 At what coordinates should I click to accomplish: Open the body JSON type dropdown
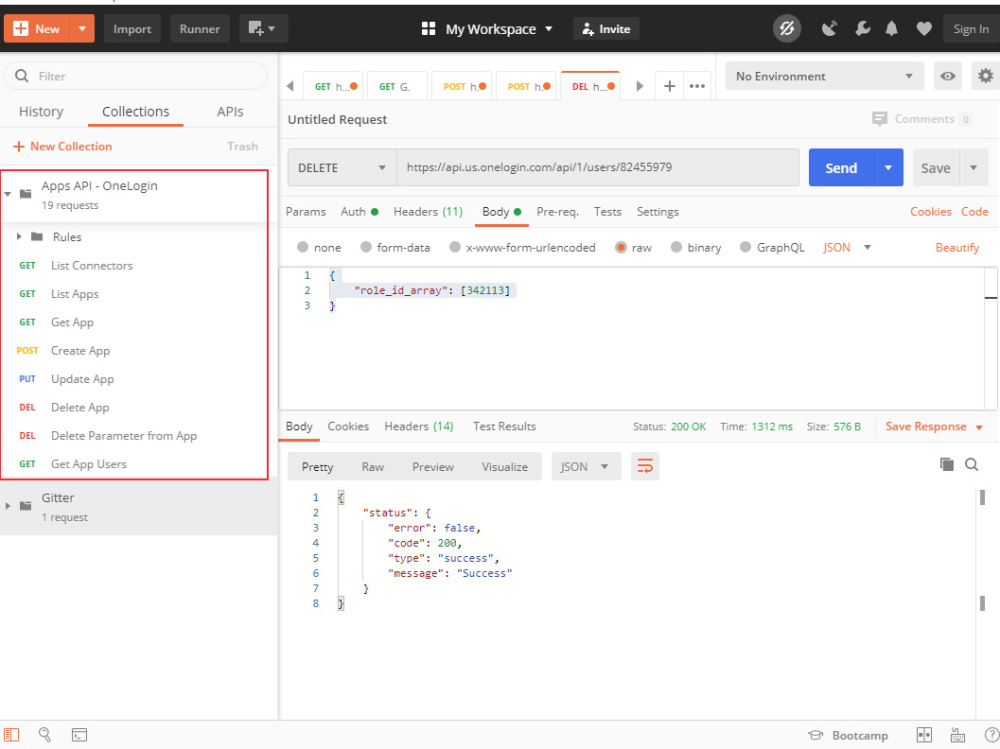pos(847,247)
